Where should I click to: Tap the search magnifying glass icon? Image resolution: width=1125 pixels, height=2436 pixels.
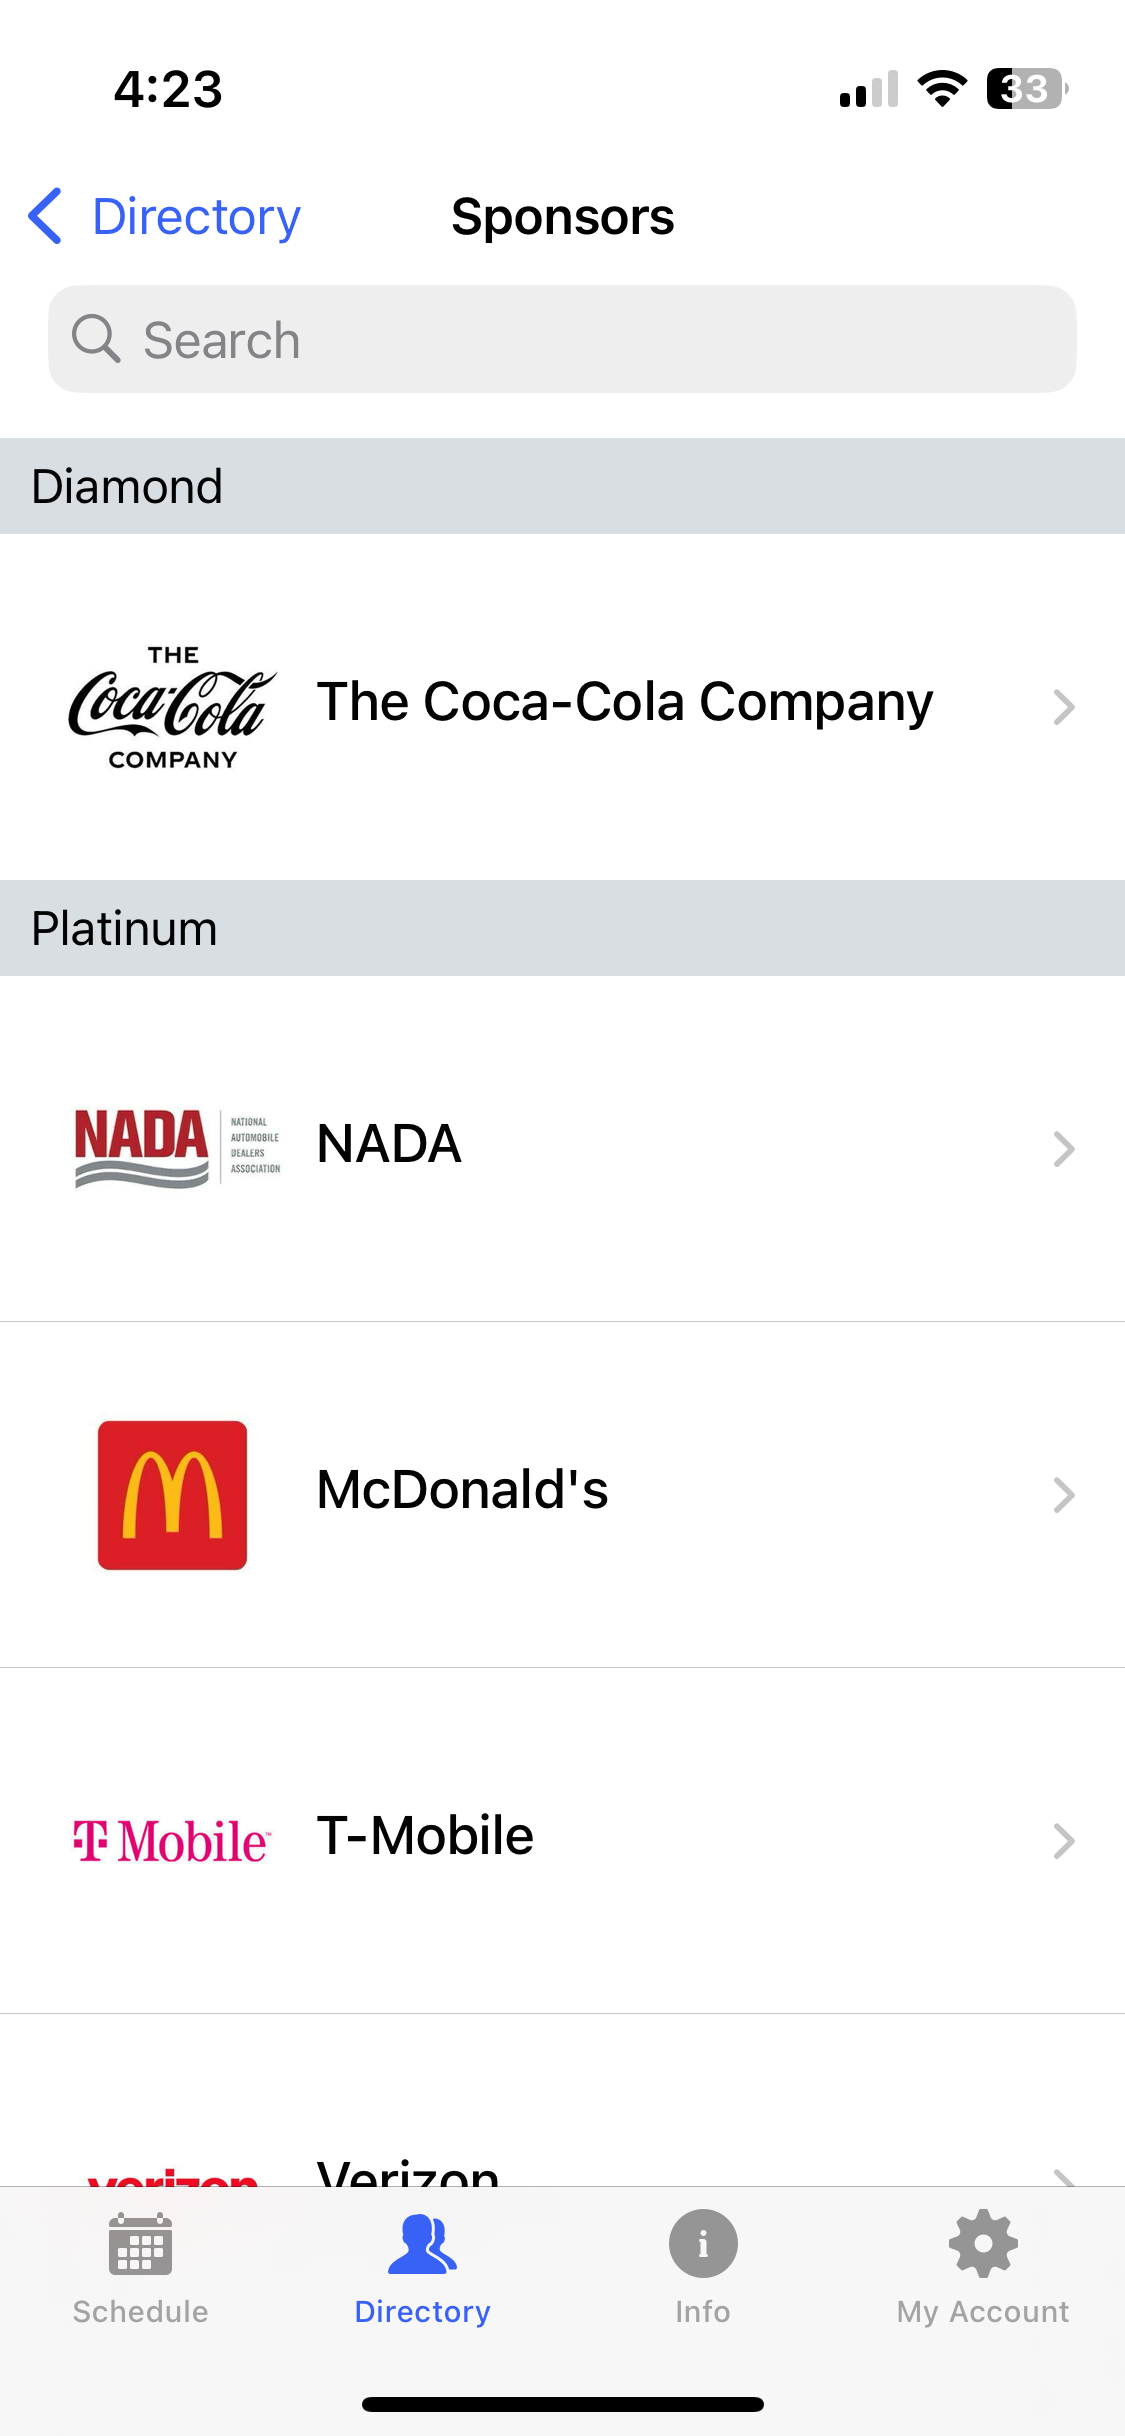tap(96, 339)
